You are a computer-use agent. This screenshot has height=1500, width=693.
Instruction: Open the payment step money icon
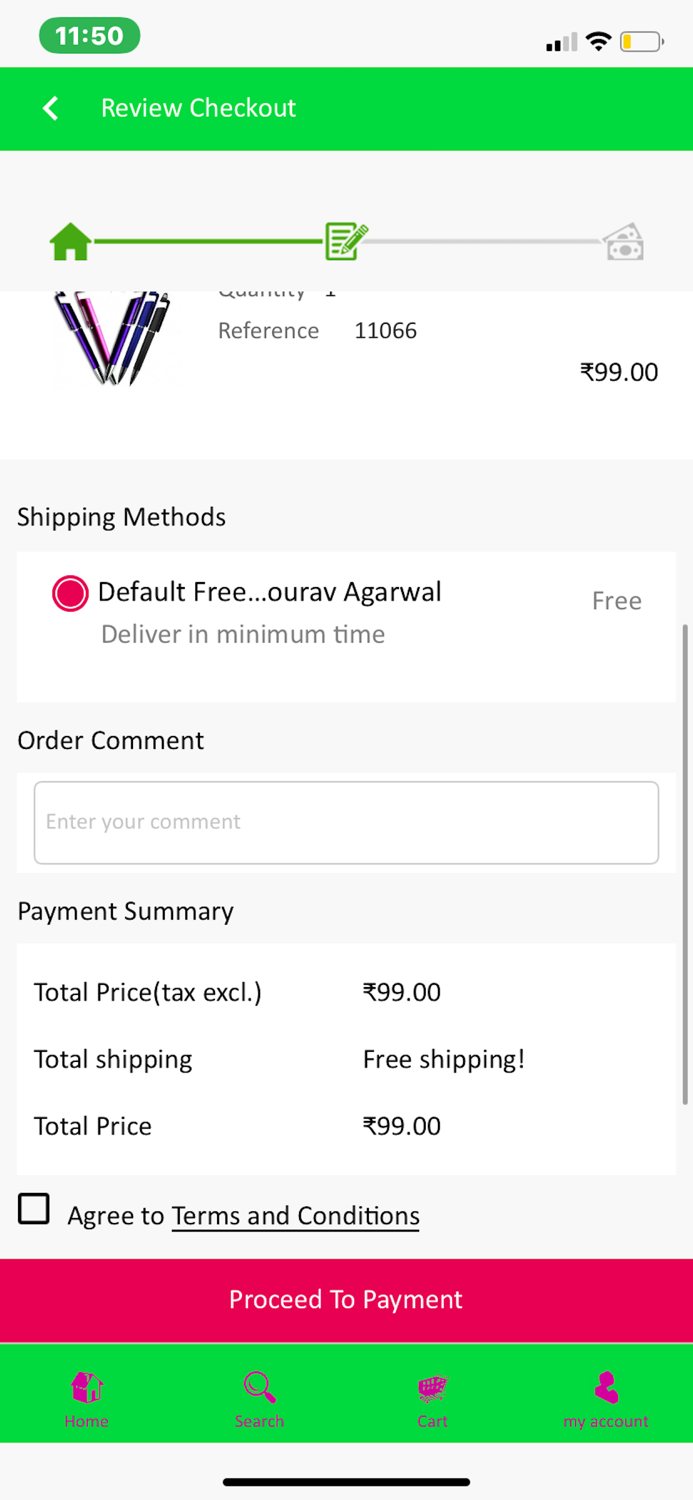point(625,240)
